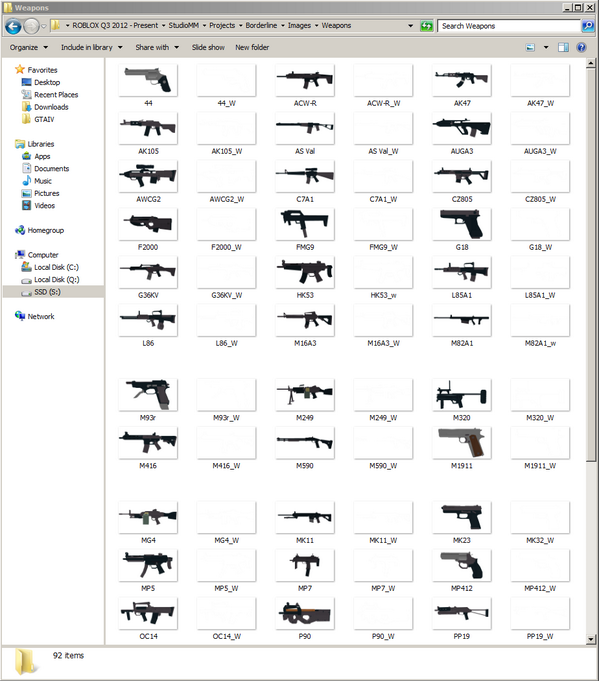The height and width of the screenshot is (681, 599).
Task: Select the M93r pistol thumbnail
Action: (148, 395)
